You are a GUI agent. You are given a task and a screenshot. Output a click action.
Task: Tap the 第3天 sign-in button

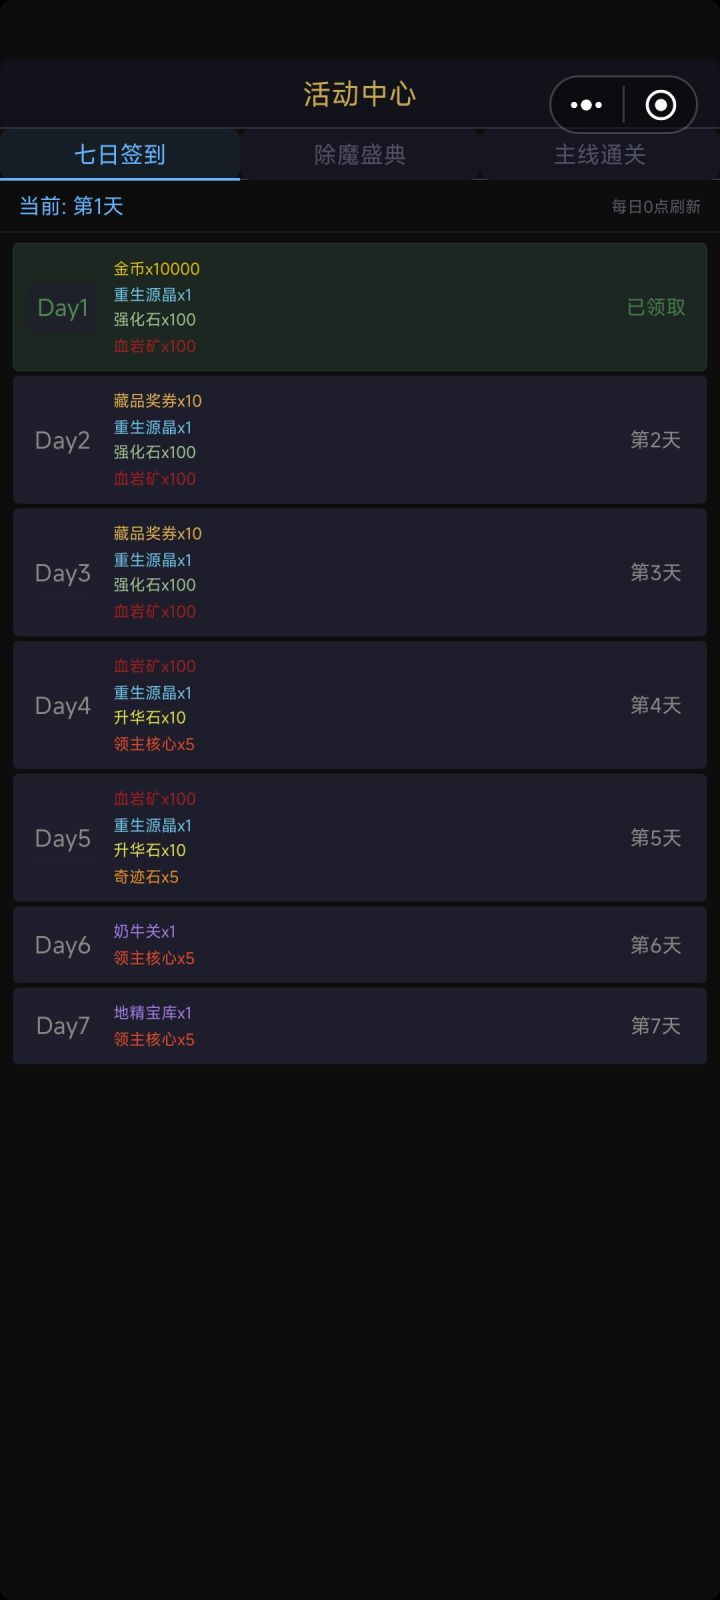655,572
